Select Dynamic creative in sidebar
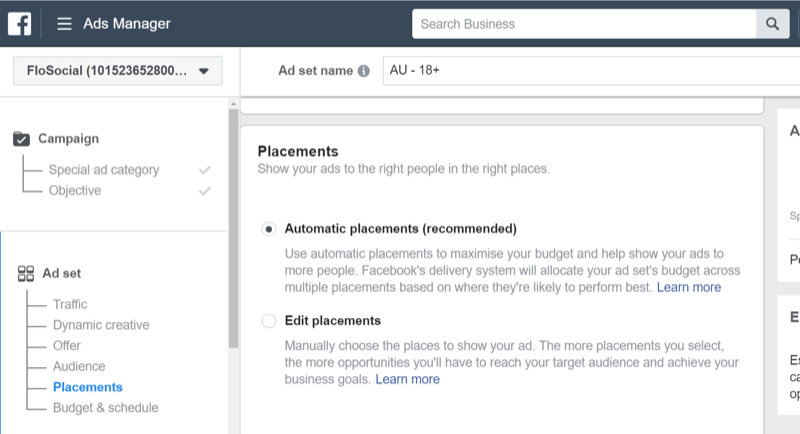The height and width of the screenshot is (434, 800). click(x=101, y=325)
